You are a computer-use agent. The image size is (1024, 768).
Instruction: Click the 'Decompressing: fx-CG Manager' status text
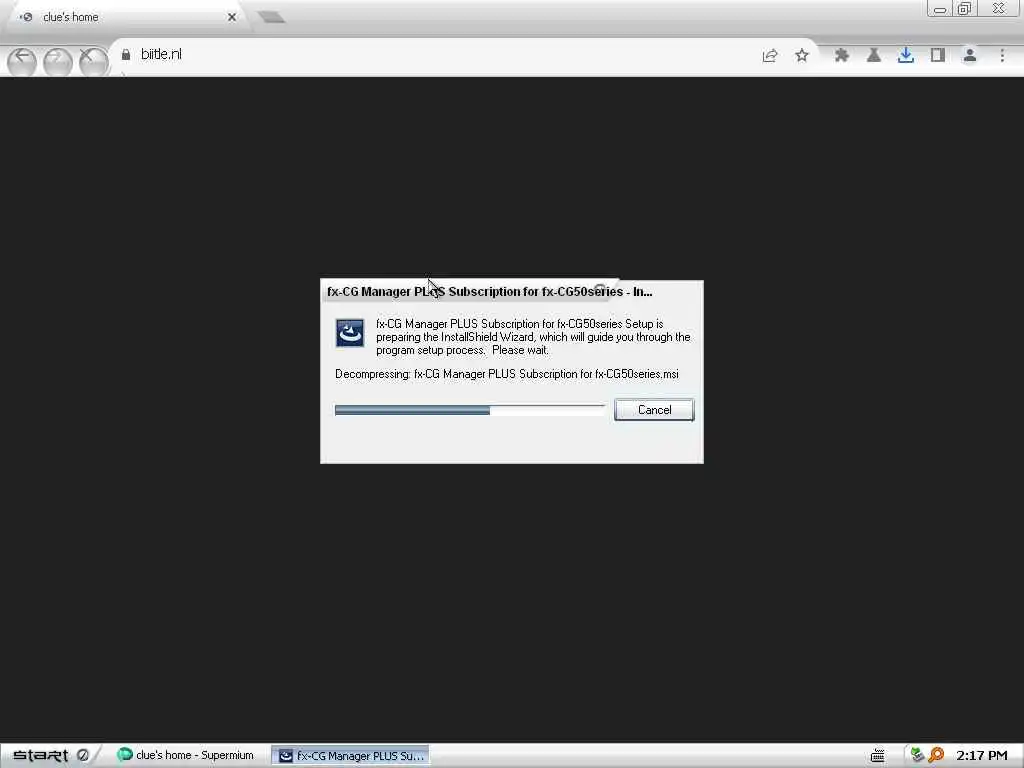(x=507, y=374)
